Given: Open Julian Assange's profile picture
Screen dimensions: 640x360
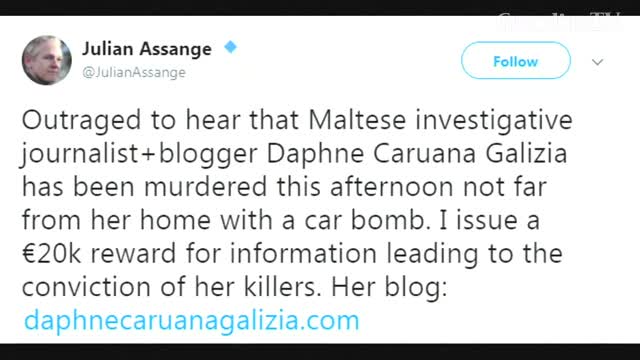Looking at the screenshot, I should point(47,60).
